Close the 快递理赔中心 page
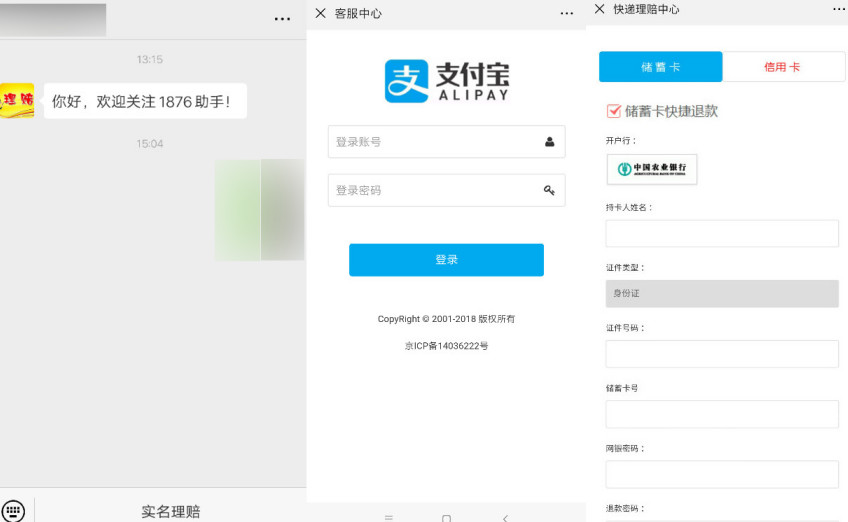The width and height of the screenshot is (848, 522). click(599, 9)
